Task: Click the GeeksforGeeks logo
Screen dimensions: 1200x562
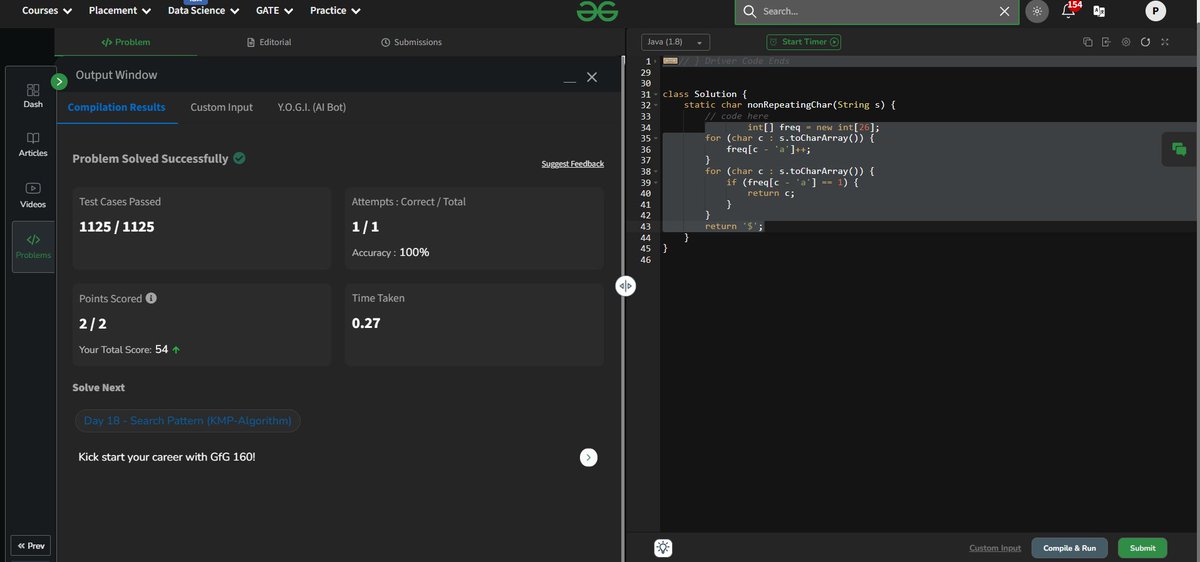Action: click(597, 11)
